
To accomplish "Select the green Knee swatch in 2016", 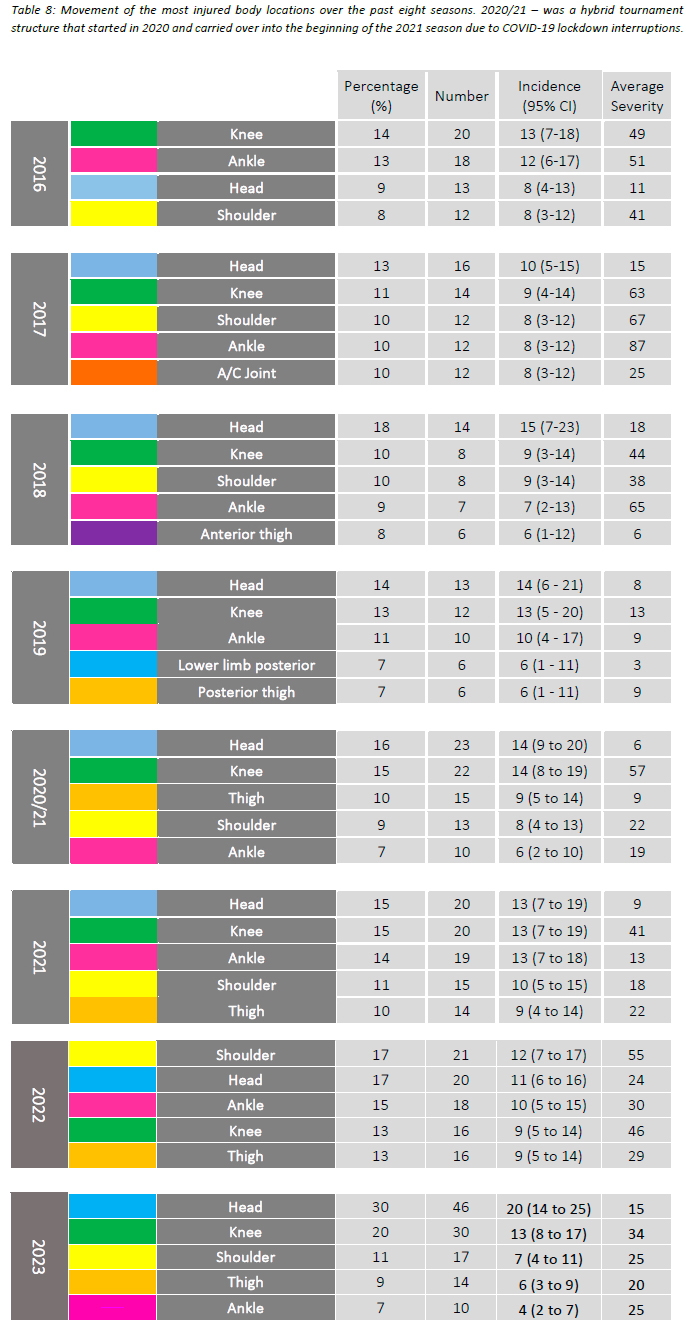I will pyautogui.click(x=113, y=134).
